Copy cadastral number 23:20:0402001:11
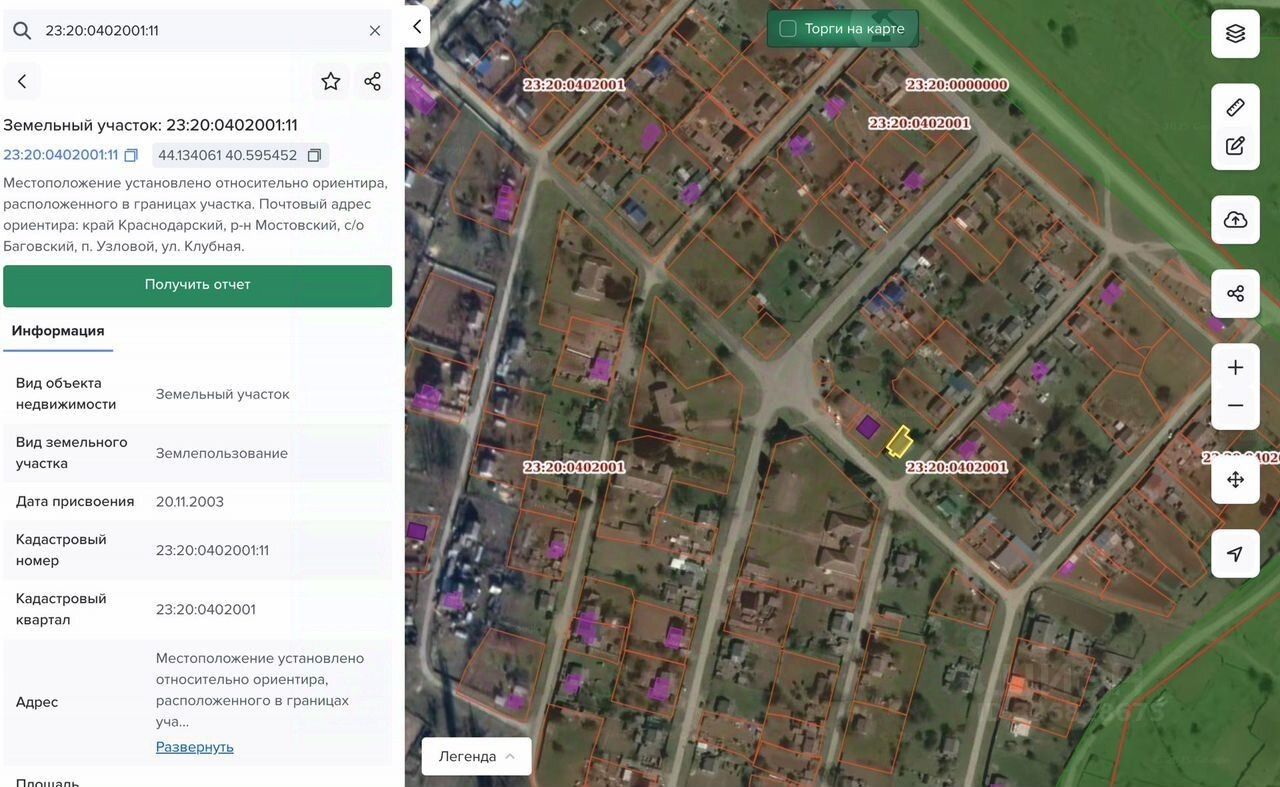1280x787 pixels. coord(131,155)
